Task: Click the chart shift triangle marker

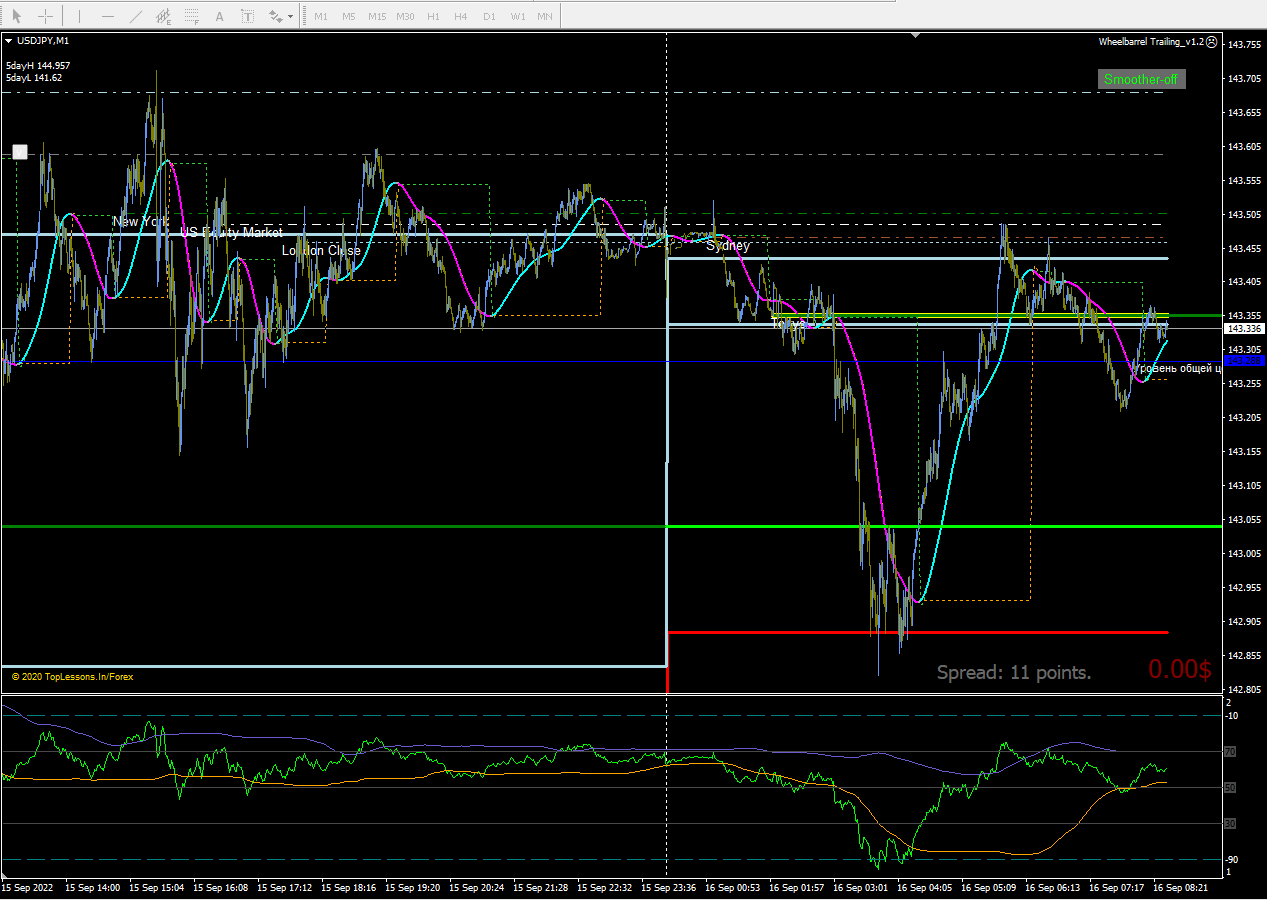Action: (x=915, y=36)
